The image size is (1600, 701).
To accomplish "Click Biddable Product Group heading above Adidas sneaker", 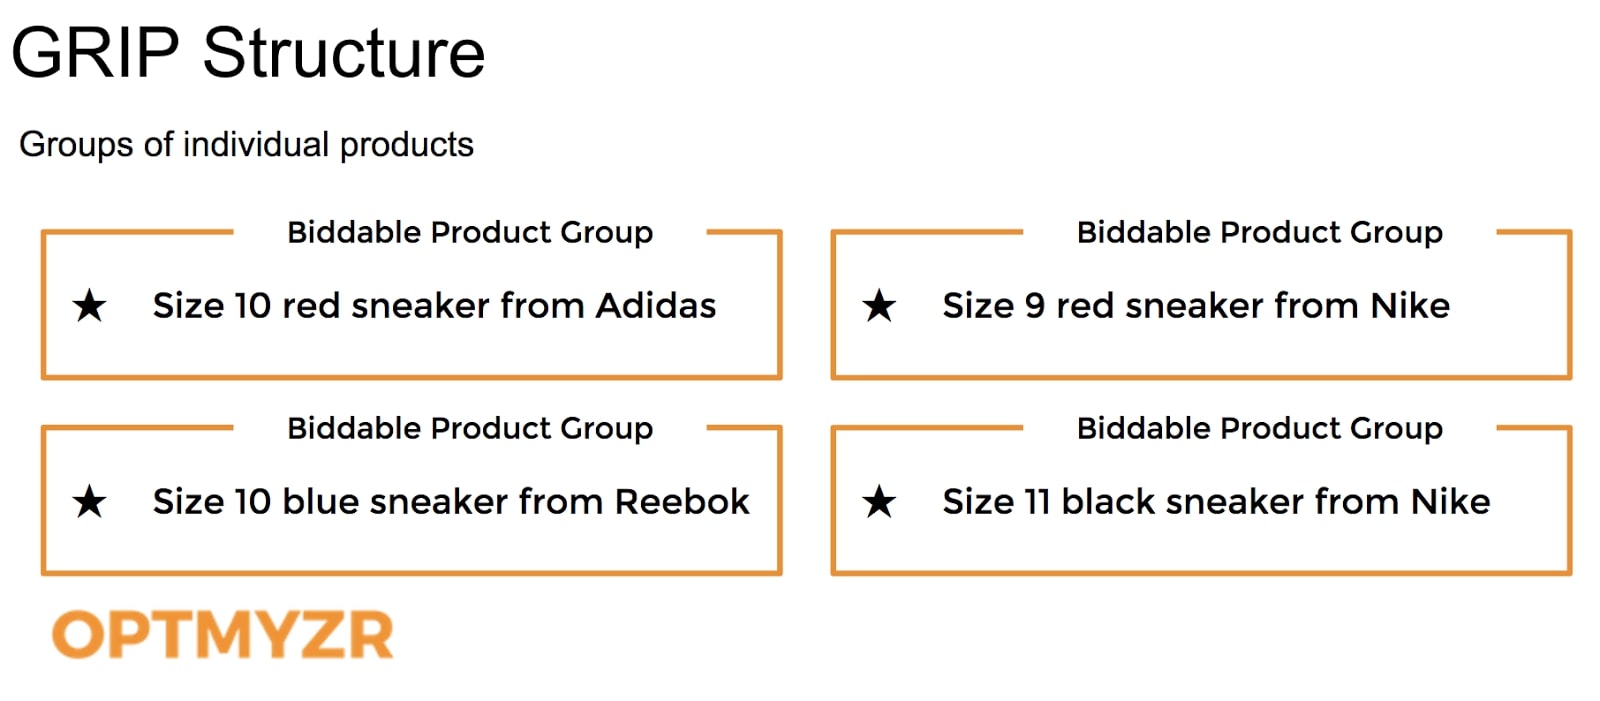I will pyautogui.click(x=470, y=233).
